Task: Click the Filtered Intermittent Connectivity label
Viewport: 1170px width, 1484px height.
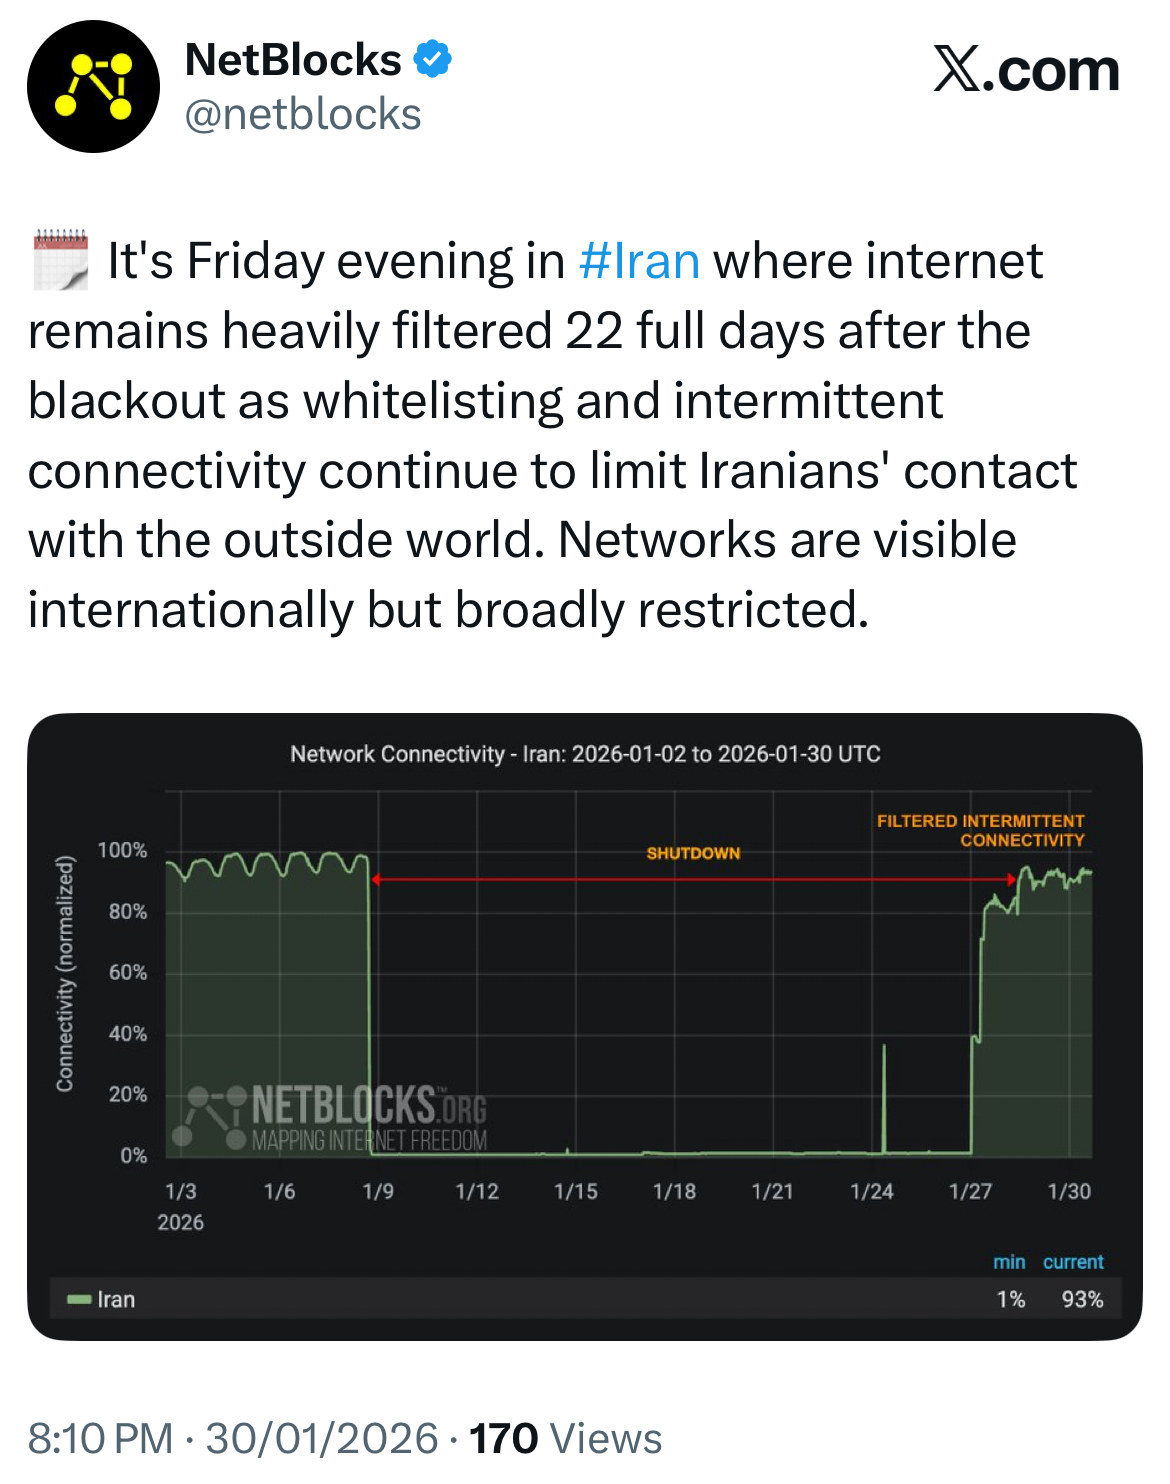Action: (x=981, y=830)
